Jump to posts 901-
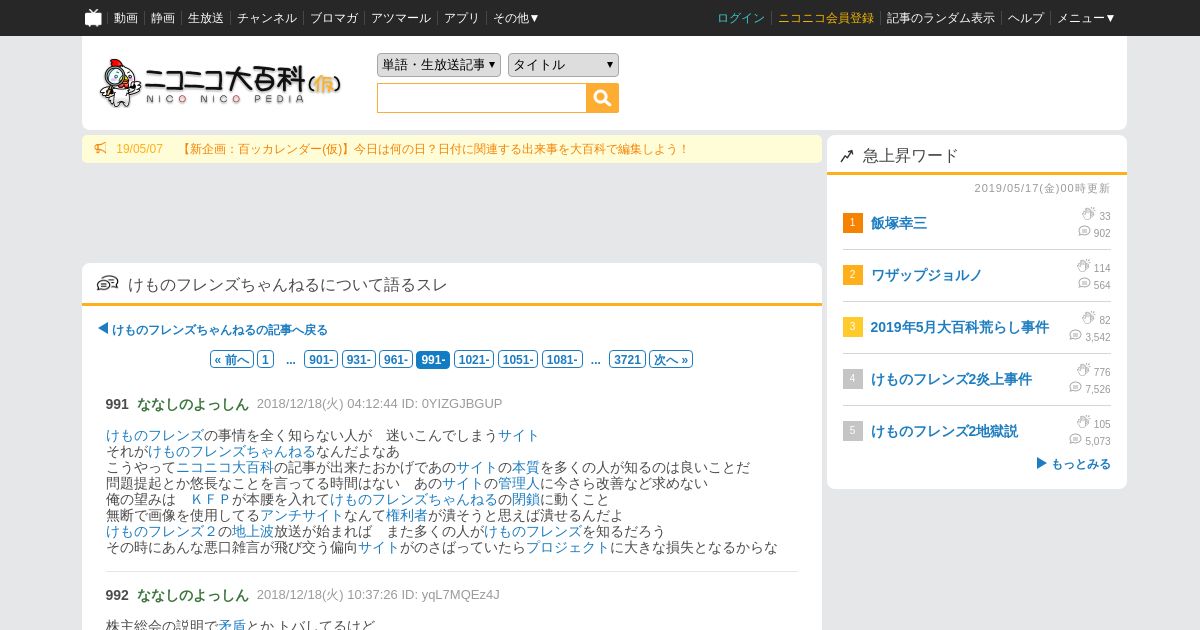 (321, 359)
